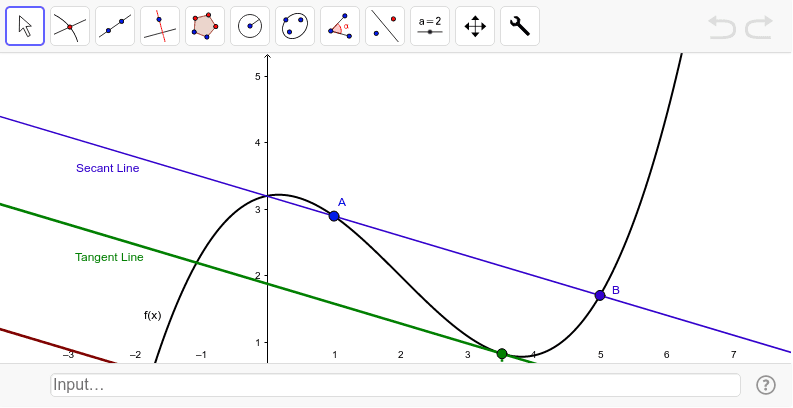Open the wrench settings tool

520,26
